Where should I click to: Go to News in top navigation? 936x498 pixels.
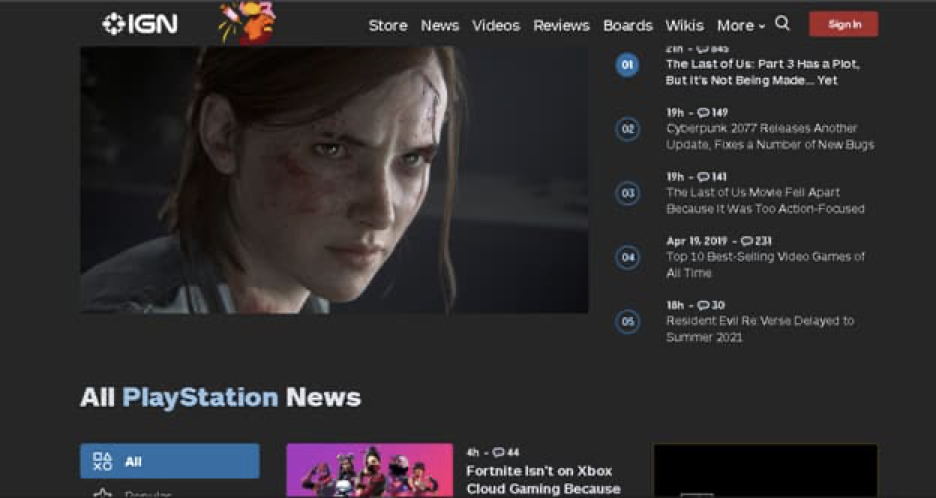click(440, 26)
